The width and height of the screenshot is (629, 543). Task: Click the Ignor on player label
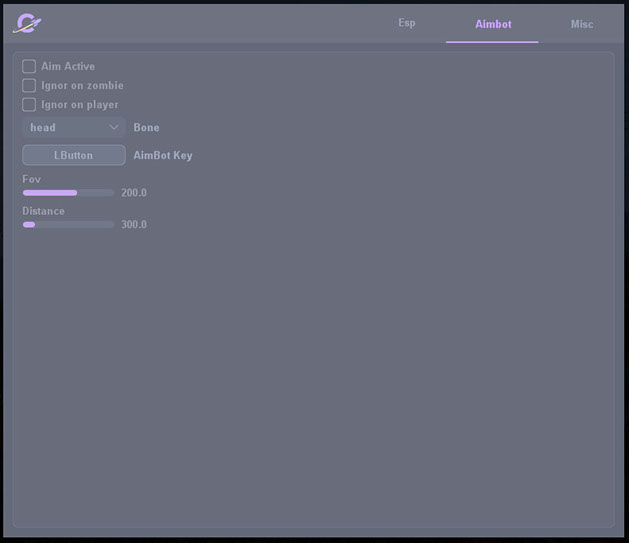(80, 104)
